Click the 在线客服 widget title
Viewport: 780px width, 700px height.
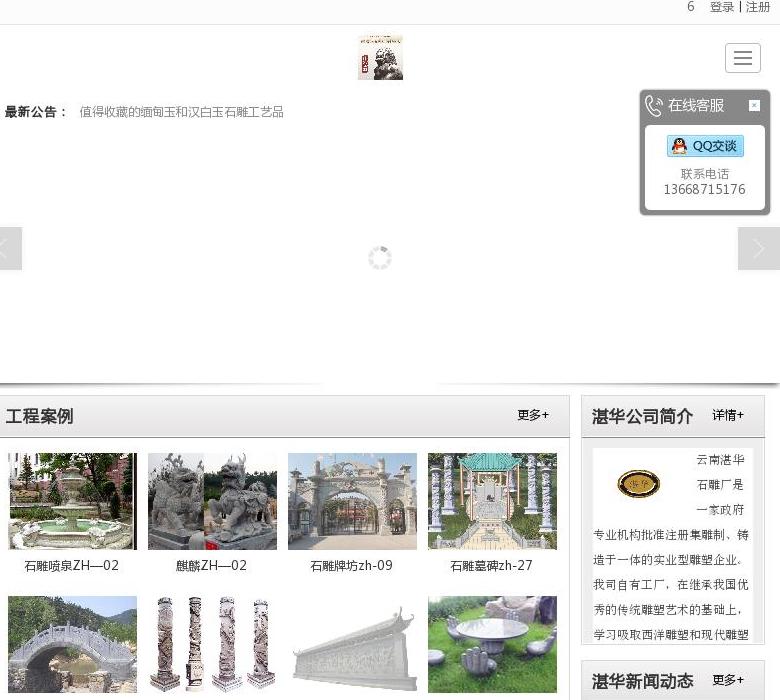pyautogui.click(x=696, y=105)
